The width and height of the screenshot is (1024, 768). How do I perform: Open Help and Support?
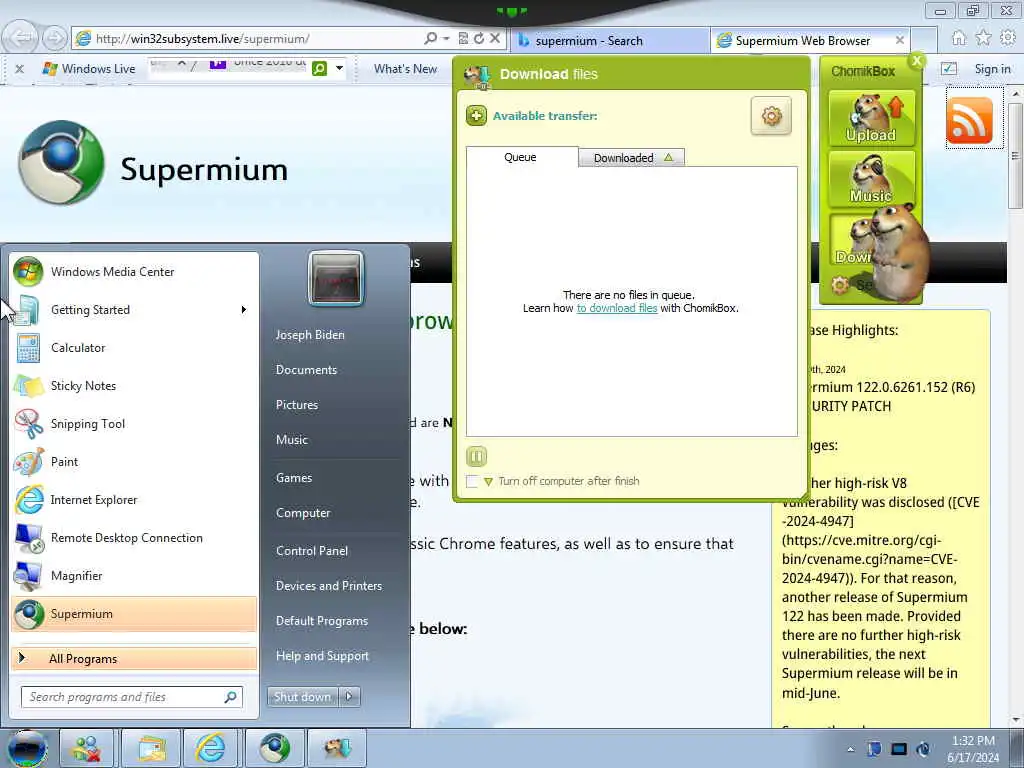coord(322,656)
